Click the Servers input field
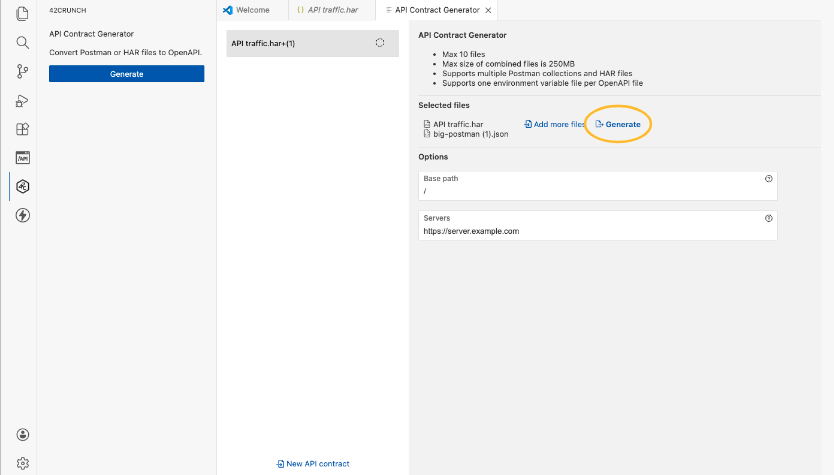The height and width of the screenshot is (475, 834). 590,231
